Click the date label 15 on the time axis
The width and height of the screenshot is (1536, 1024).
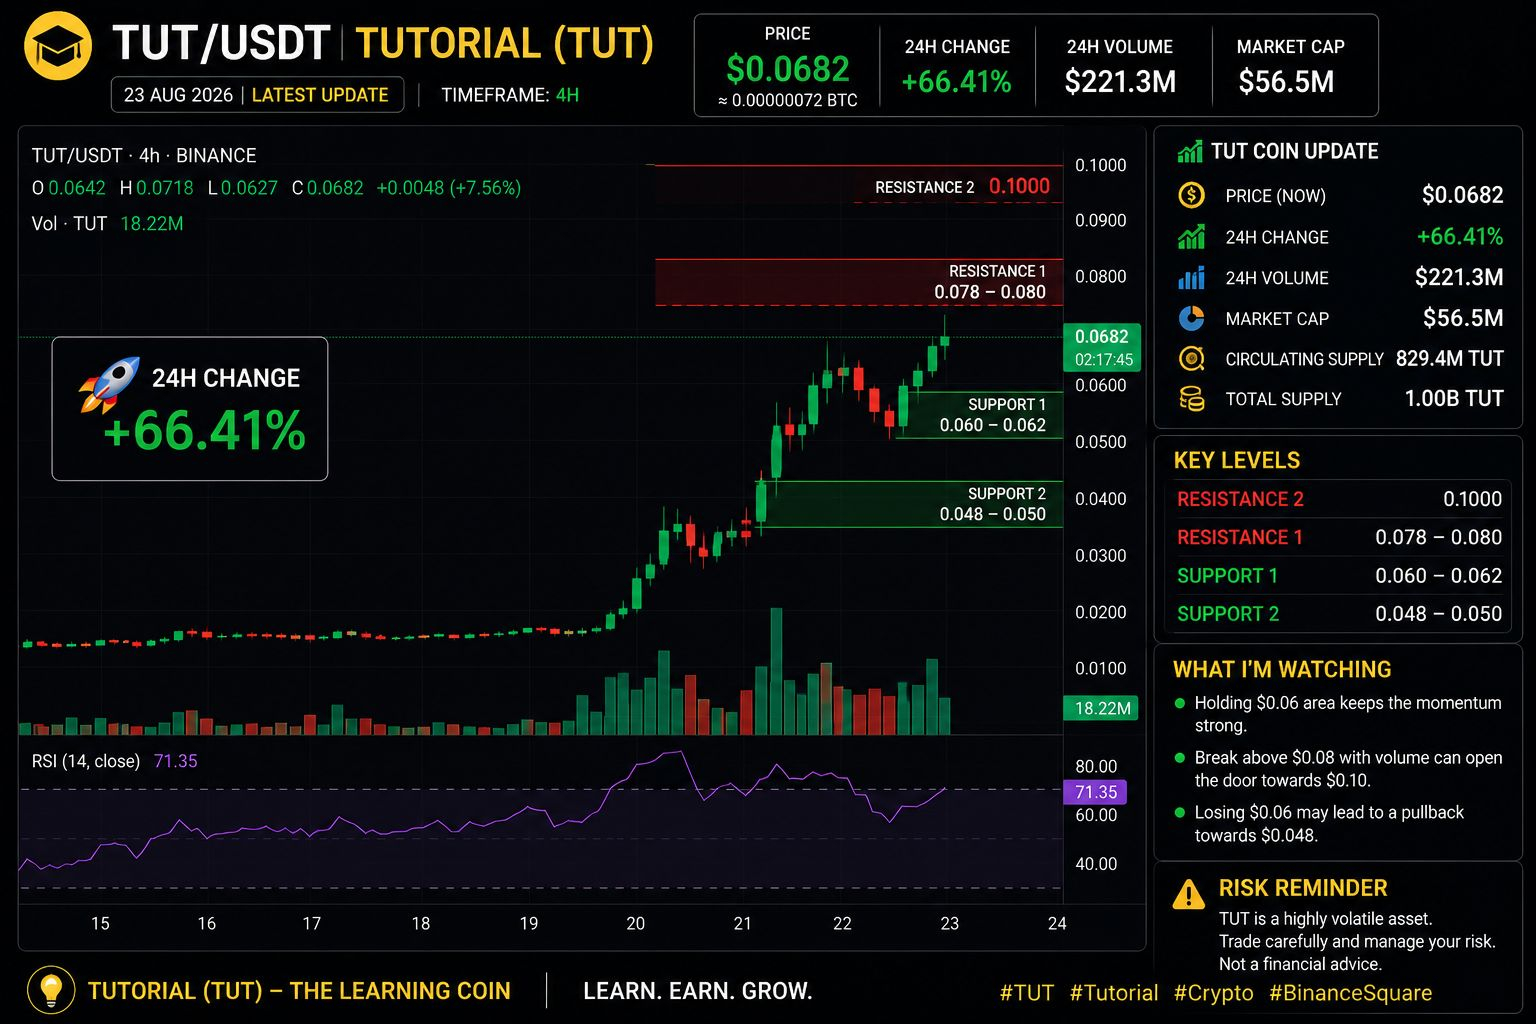coord(100,923)
